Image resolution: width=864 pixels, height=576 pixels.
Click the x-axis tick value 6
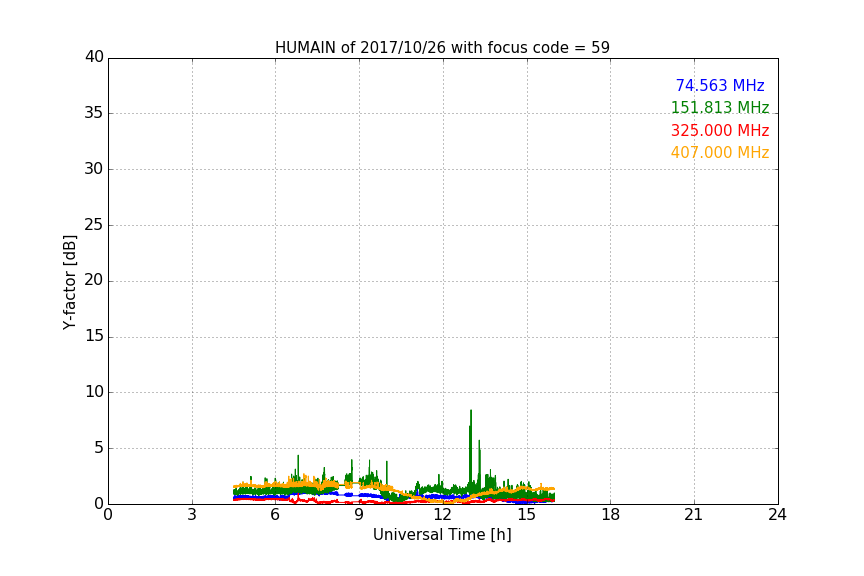[275, 515]
